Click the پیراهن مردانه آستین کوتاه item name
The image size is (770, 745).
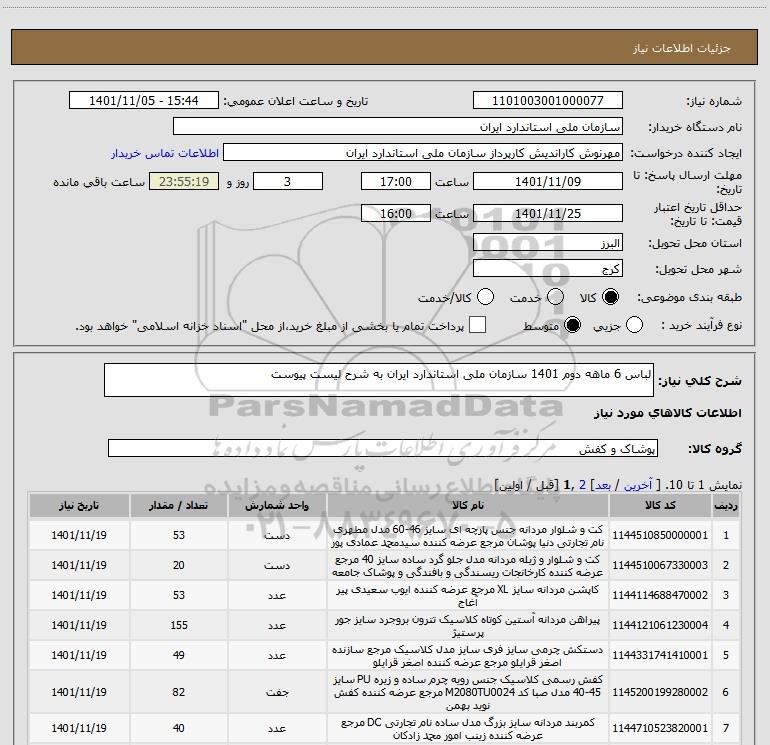point(468,626)
